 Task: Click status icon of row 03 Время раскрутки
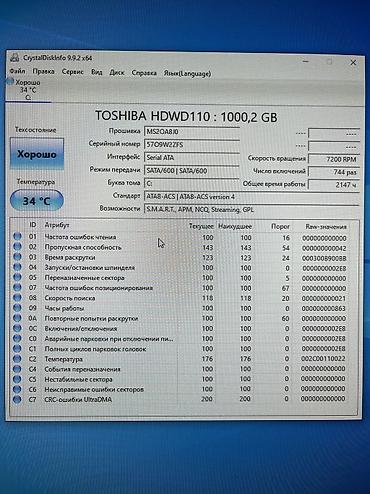pos(17,257)
